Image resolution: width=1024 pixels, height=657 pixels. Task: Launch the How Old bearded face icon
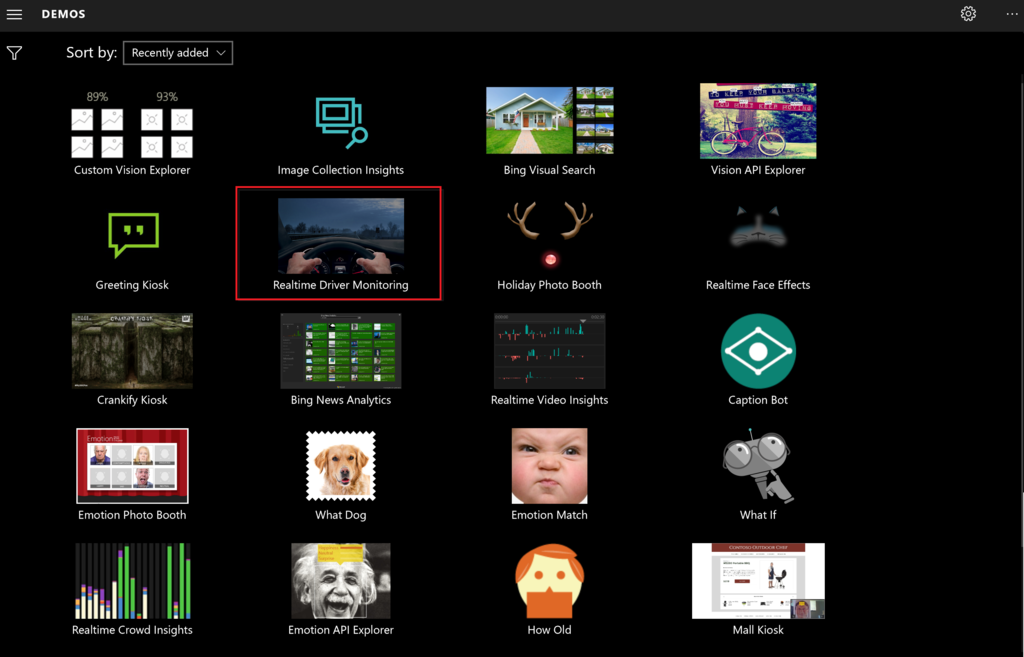(x=550, y=581)
